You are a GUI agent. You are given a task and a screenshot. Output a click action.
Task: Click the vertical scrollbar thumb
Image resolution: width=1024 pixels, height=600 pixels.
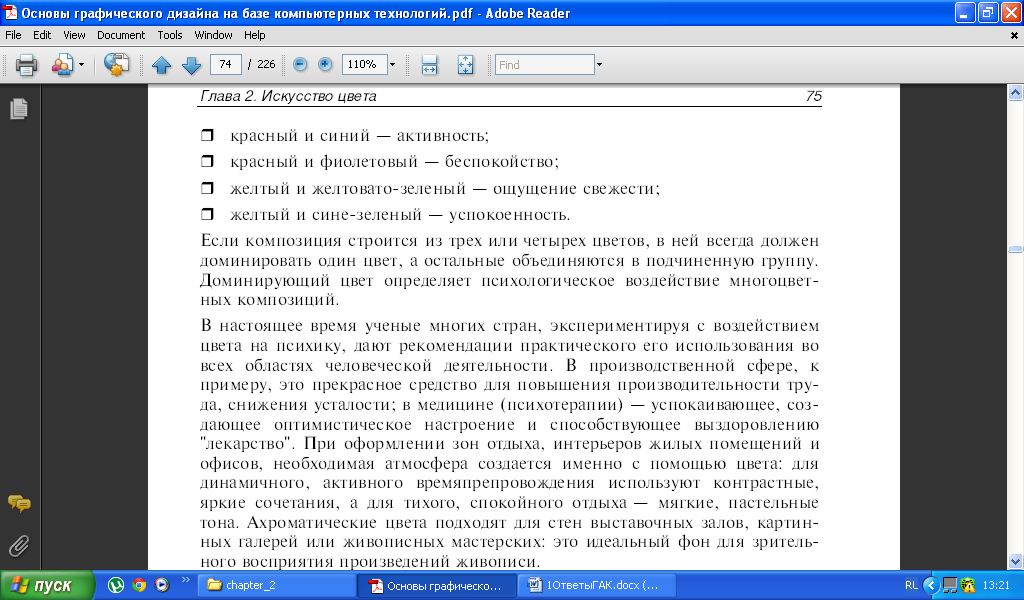click(x=1016, y=249)
